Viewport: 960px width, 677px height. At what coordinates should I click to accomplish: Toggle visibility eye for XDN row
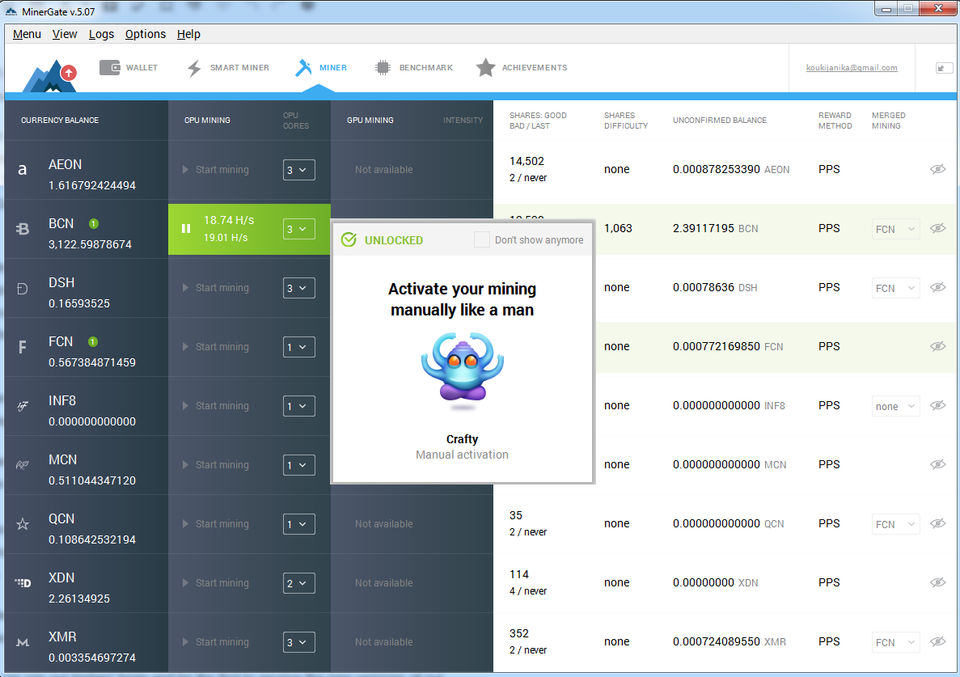937,582
